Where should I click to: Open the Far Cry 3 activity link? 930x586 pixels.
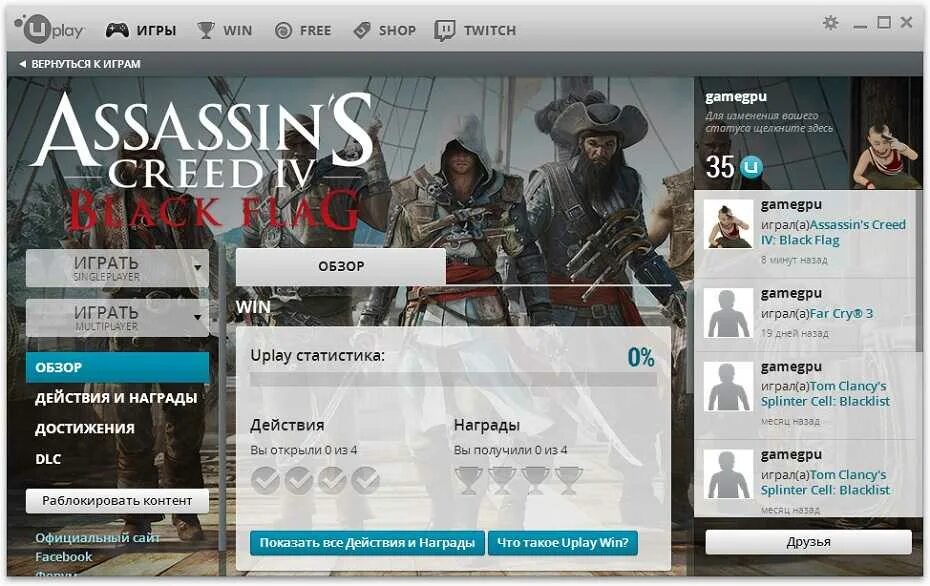(842, 313)
